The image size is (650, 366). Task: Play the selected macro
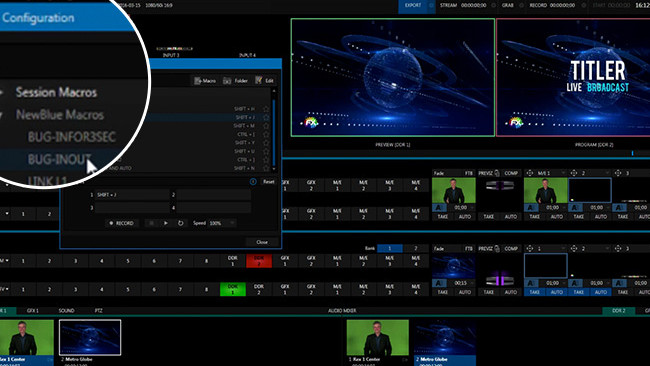[x=166, y=223]
